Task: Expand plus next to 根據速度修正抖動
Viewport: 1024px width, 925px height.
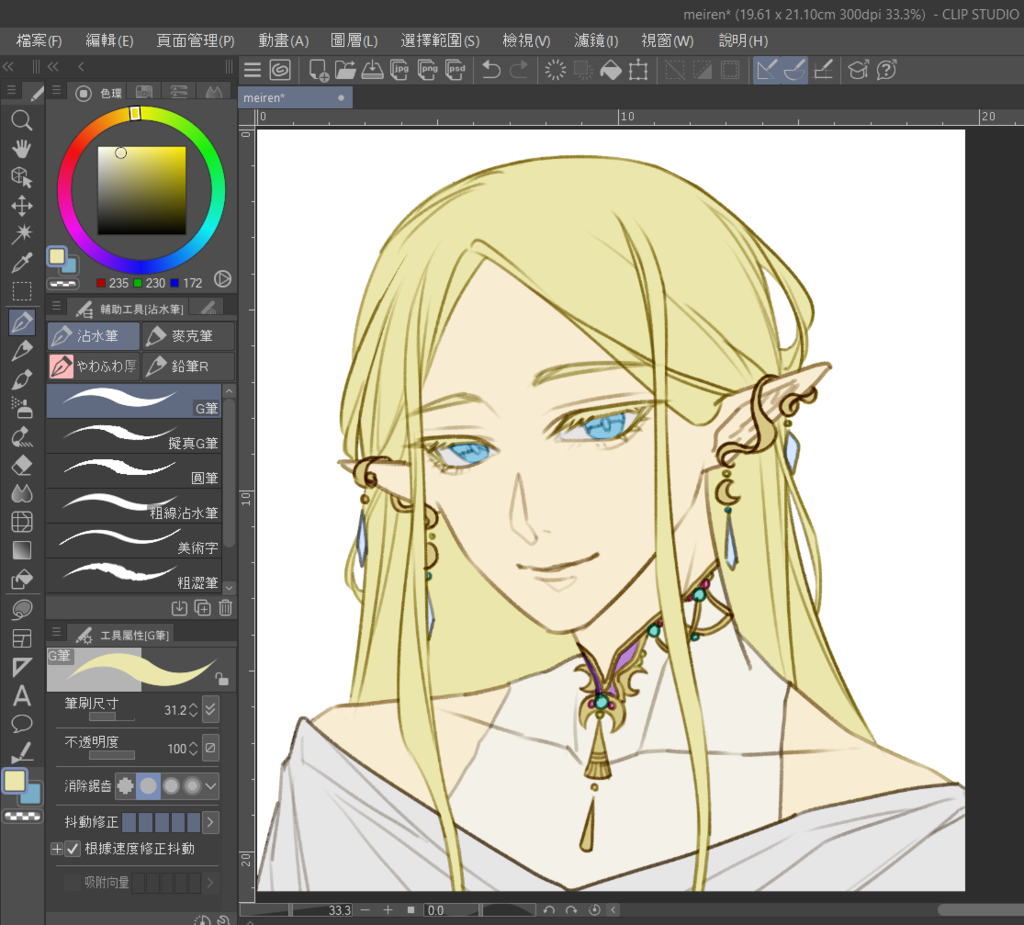Action: (57, 849)
